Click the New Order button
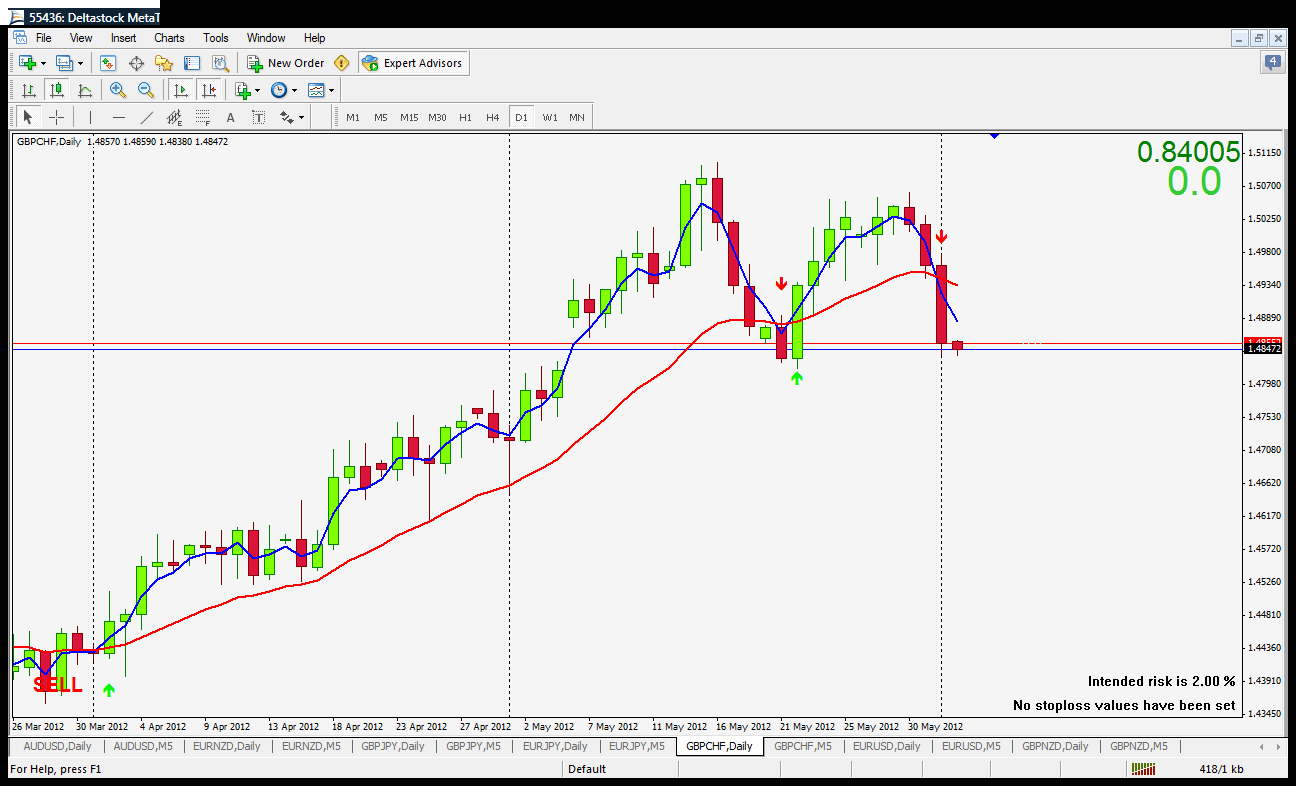The width and height of the screenshot is (1296, 786). pyautogui.click(x=287, y=63)
